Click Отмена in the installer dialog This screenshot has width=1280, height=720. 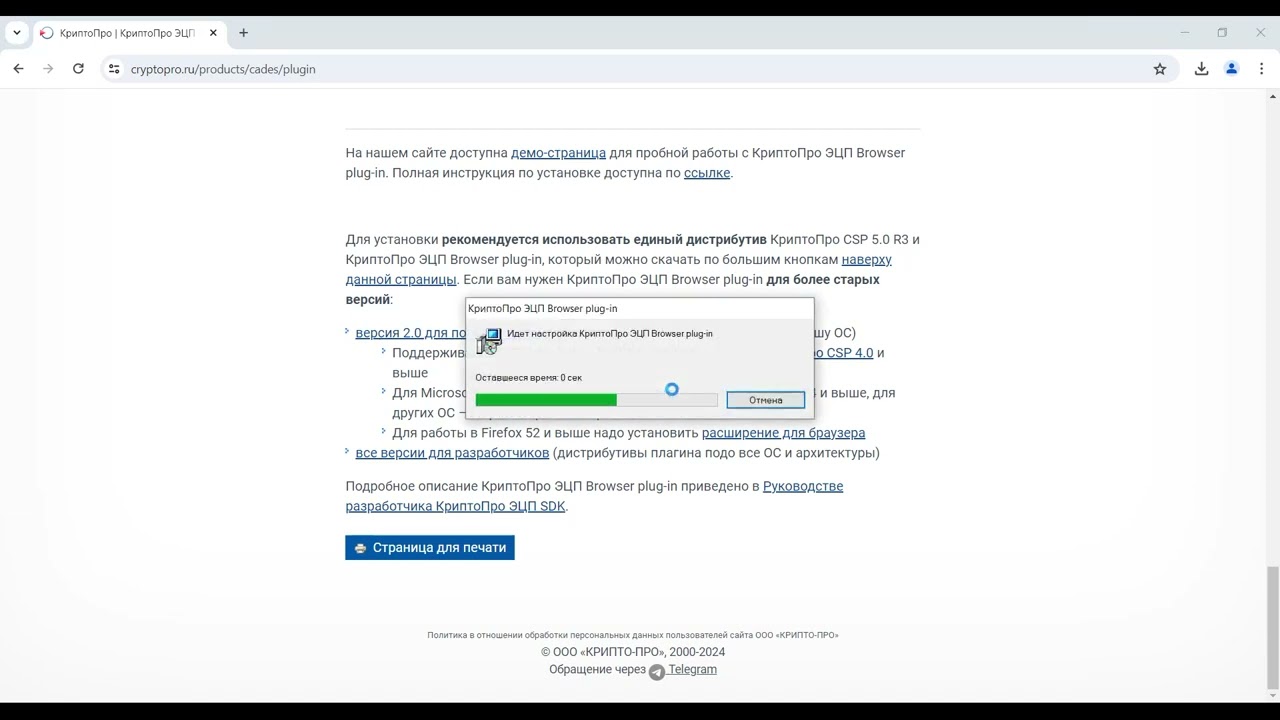coord(766,400)
